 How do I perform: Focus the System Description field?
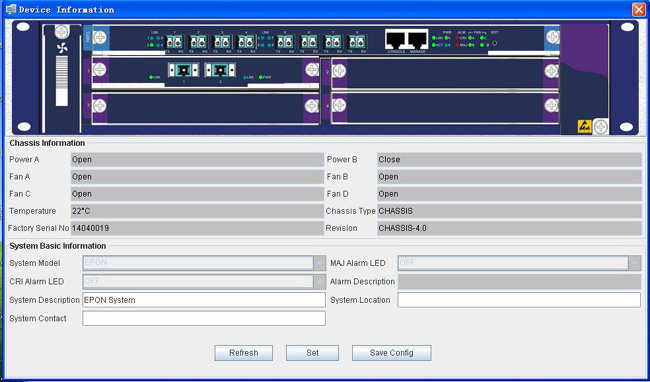click(204, 300)
